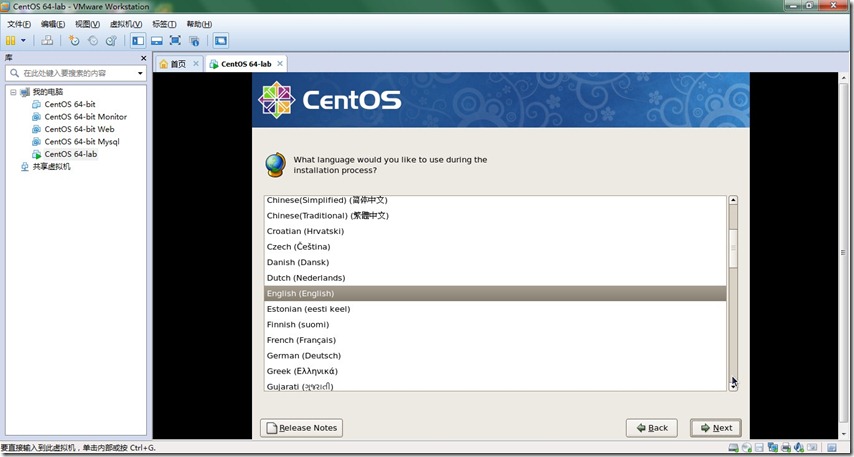
Task: Toggle the thumbnail bar toolbar icon
Action: [157, 40]
